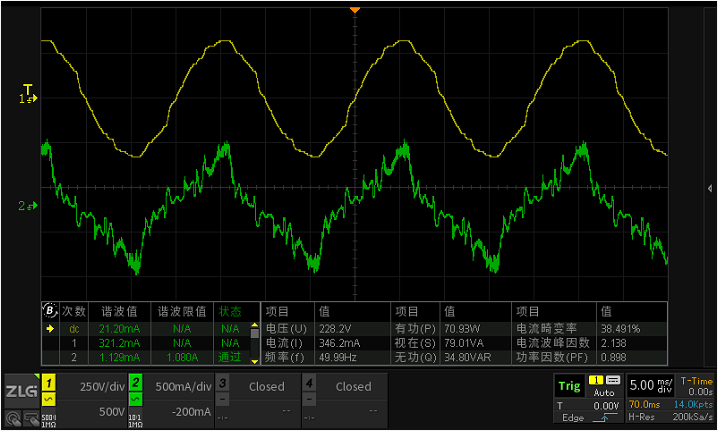Select trigger source channel 1 yellow badge
Screen dimensions: 718x431
click(x=596, y=380)
